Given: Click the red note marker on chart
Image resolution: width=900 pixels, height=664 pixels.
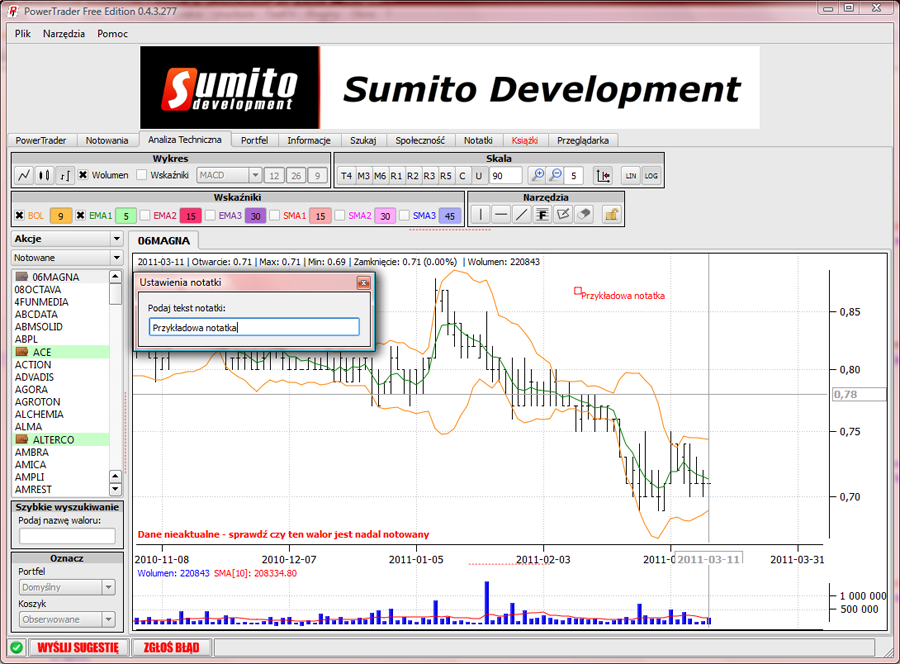Looking at the screenshot, I should coord(577,291).
